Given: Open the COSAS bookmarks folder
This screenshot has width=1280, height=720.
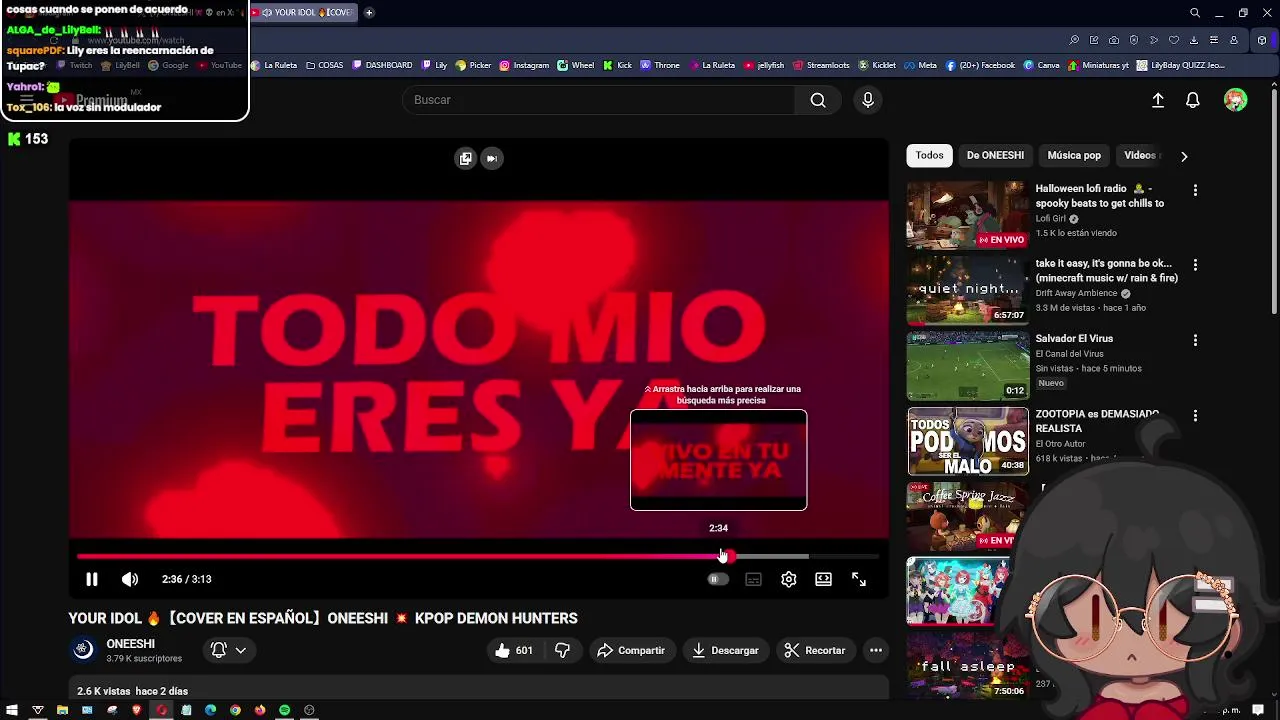Looking at the screenshot, I should pyautogui.click(x=324, y=65).
